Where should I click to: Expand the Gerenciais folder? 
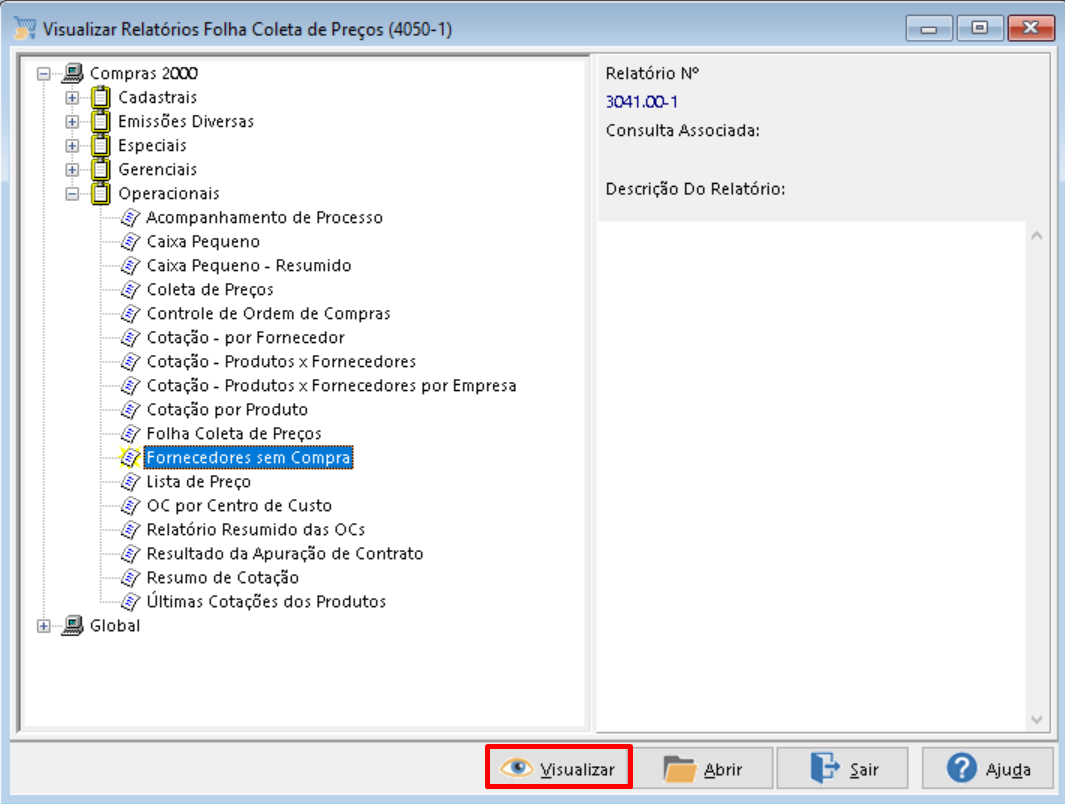72,170
